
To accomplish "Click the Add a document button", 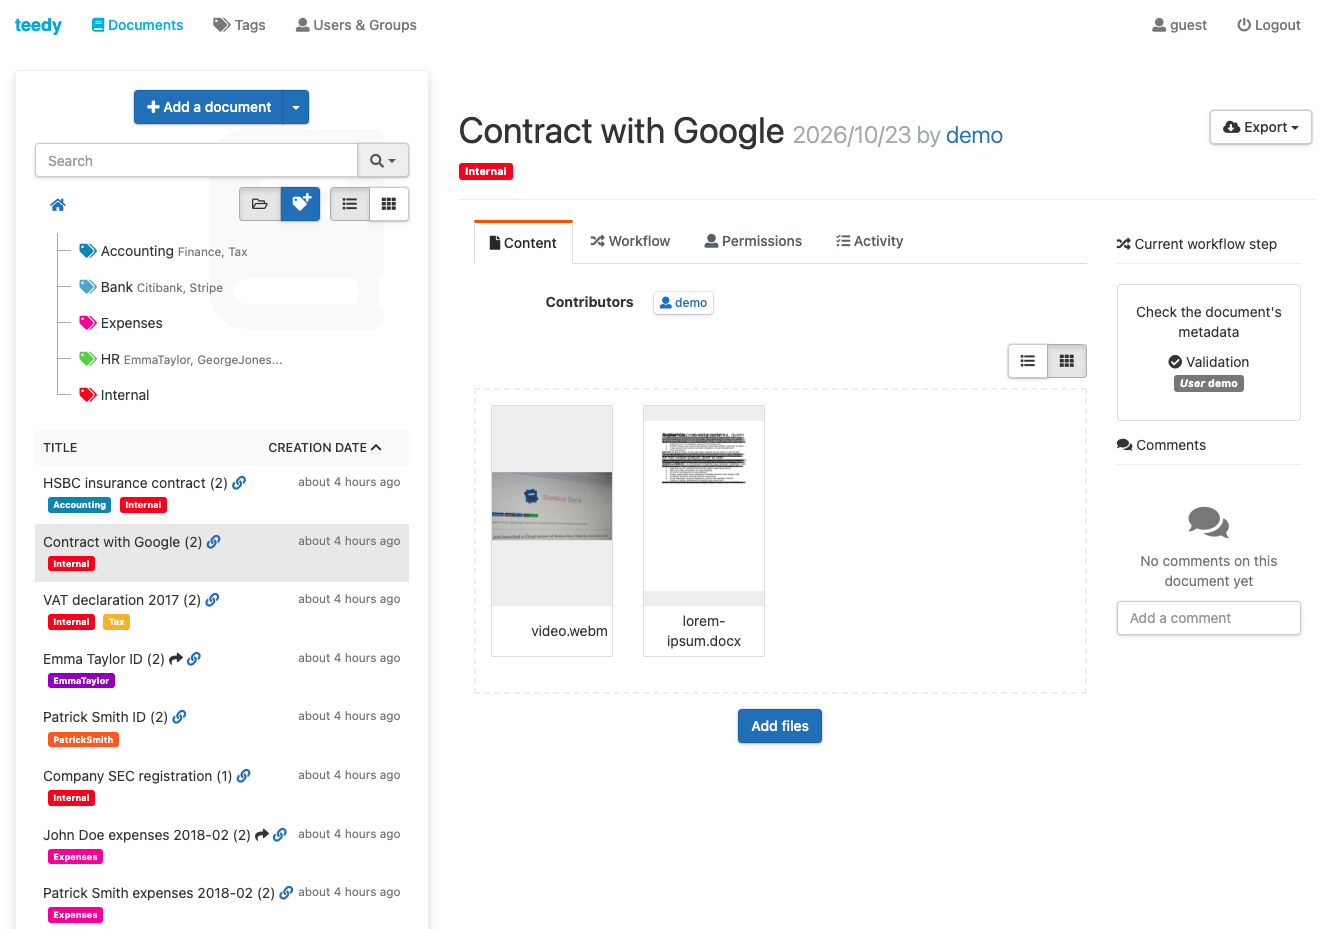I will pos(209,107).
